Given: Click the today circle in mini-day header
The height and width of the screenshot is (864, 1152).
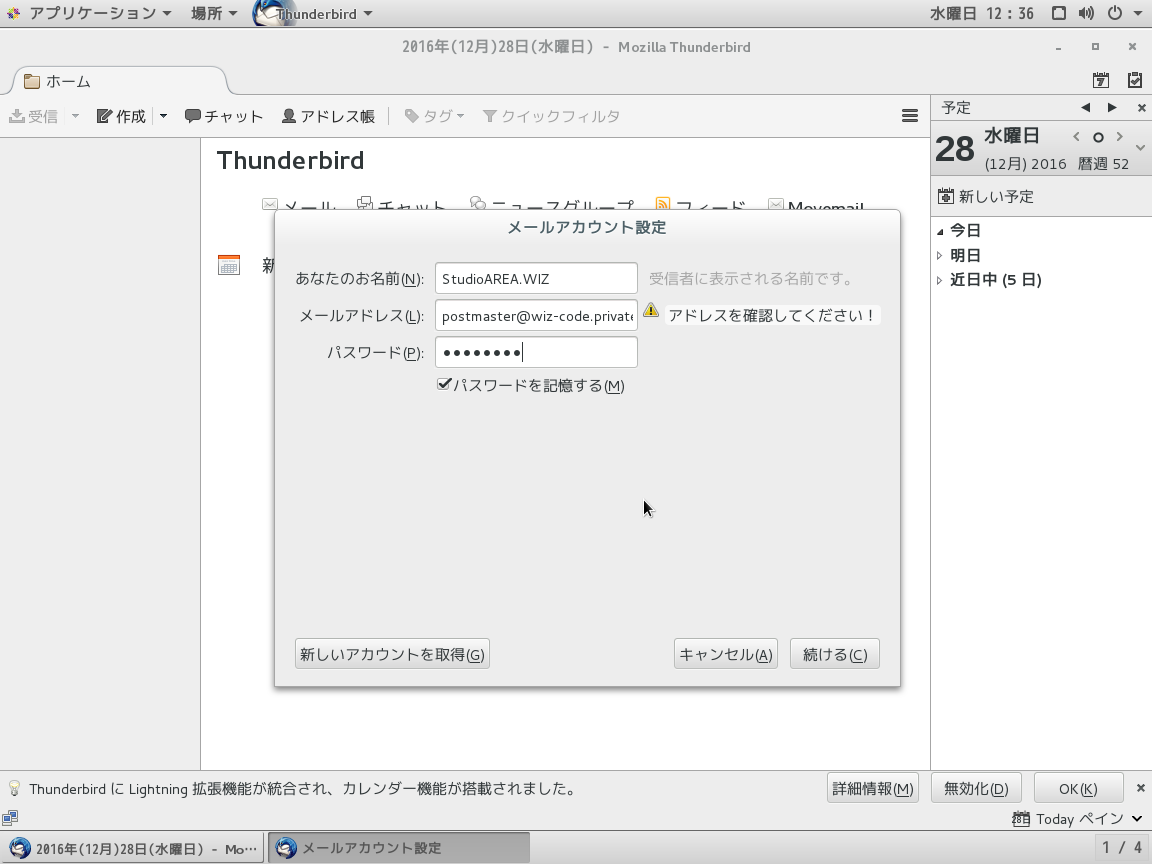Looking at the screenshot, I should [x=1098, y=137].
